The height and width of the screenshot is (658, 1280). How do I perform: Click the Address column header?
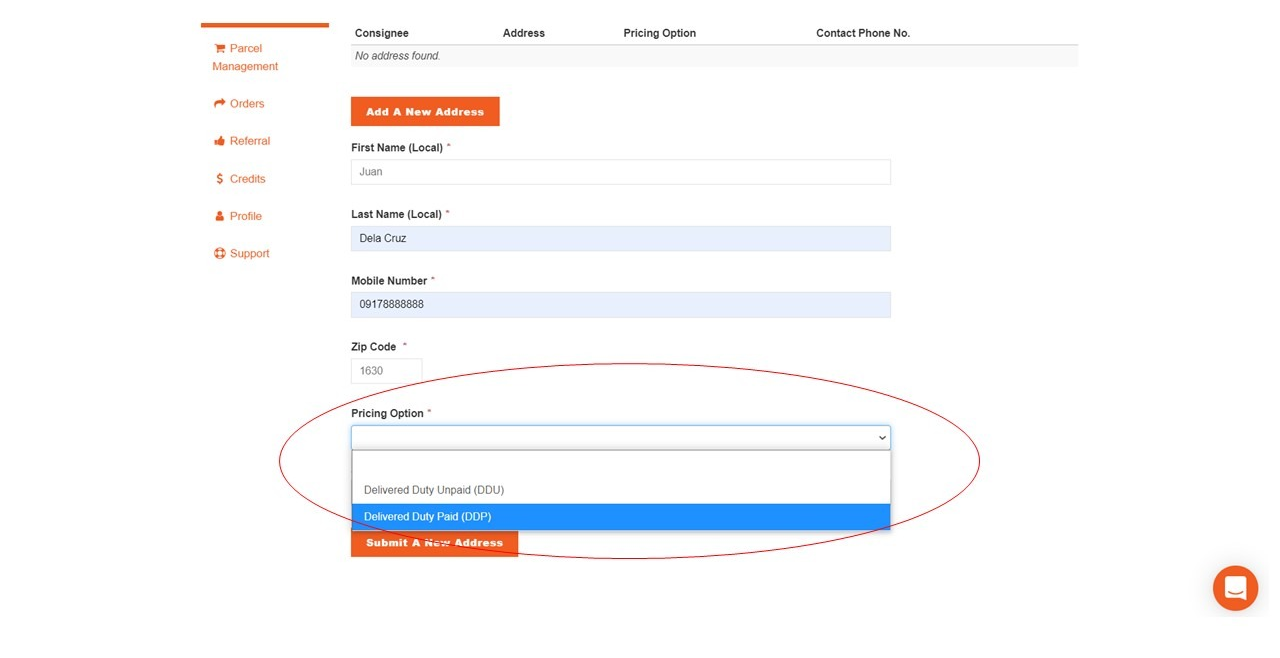click(x=524, y=33)
